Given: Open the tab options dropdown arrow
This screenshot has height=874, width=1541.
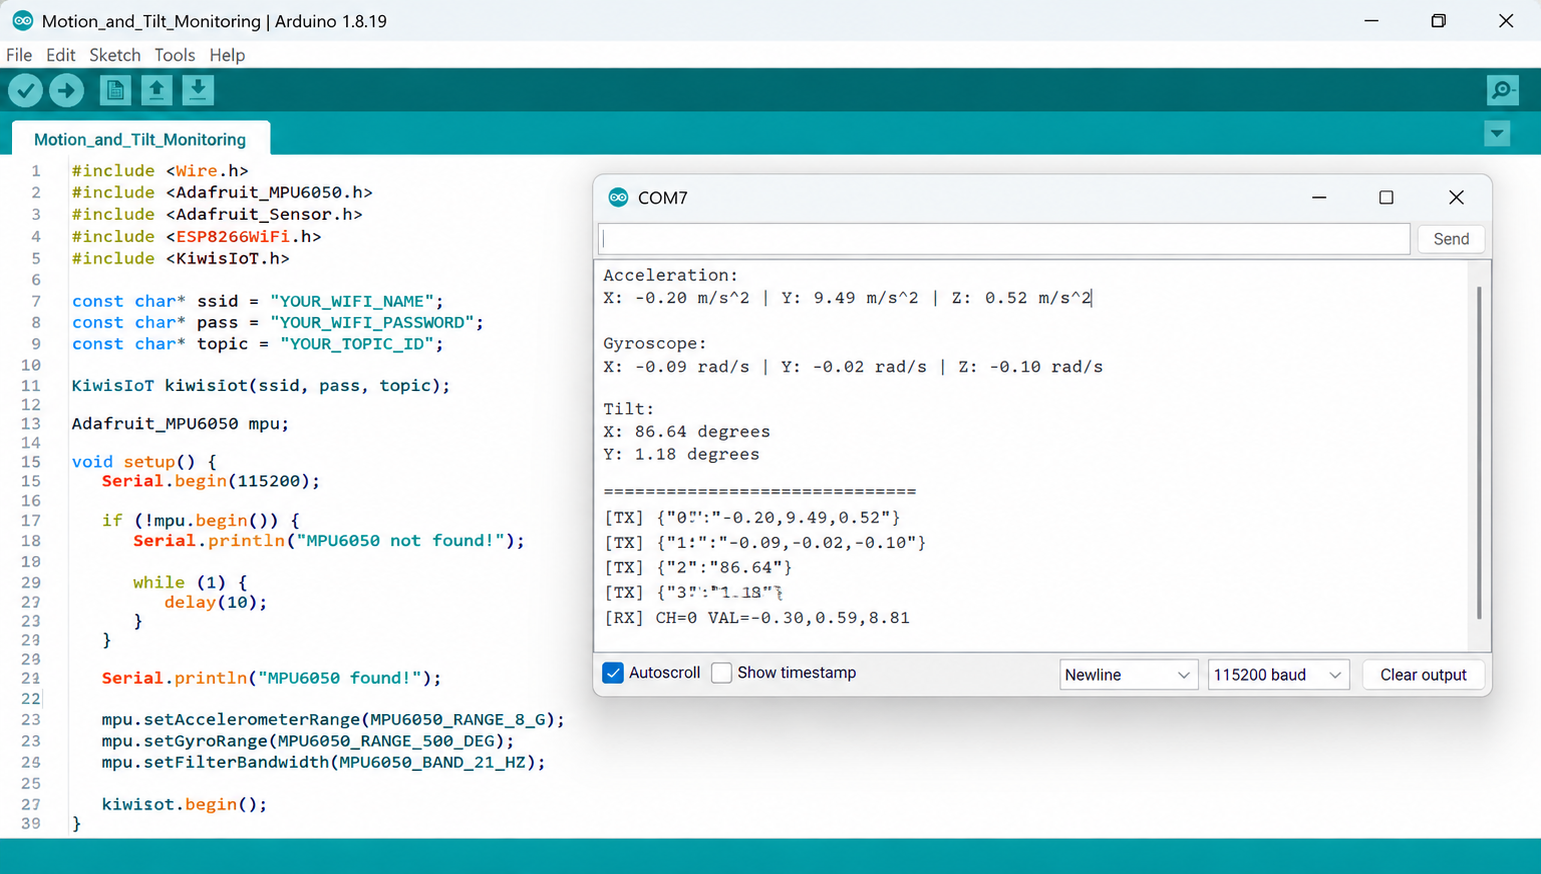Looking at the screenshot, I should pos(1497,134).
